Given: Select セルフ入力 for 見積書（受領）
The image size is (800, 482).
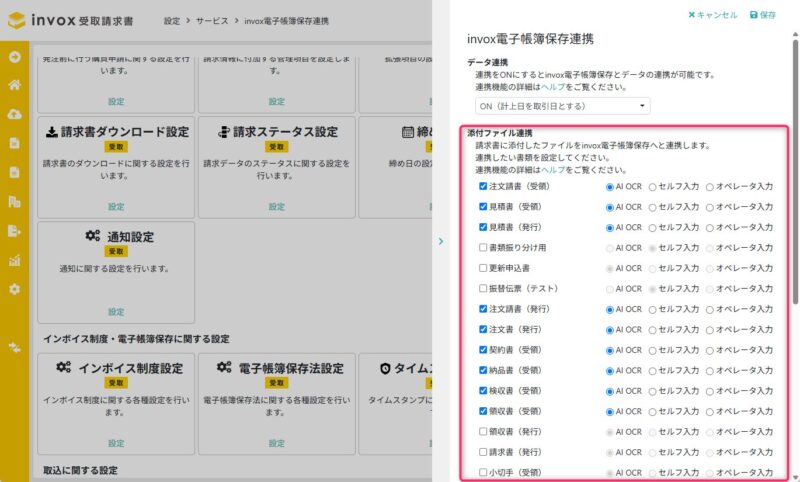Looking at the screenshot, I should tap(653, 208).
